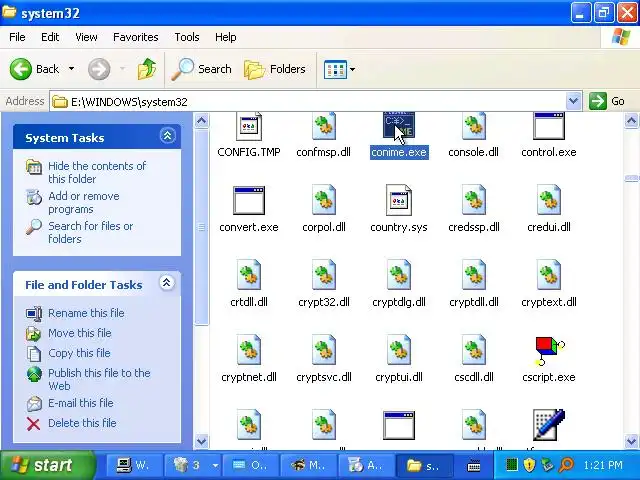Select the crtdll.dll file icon
The height and width of the screenshot is (480, 640).
click(249, 275)
